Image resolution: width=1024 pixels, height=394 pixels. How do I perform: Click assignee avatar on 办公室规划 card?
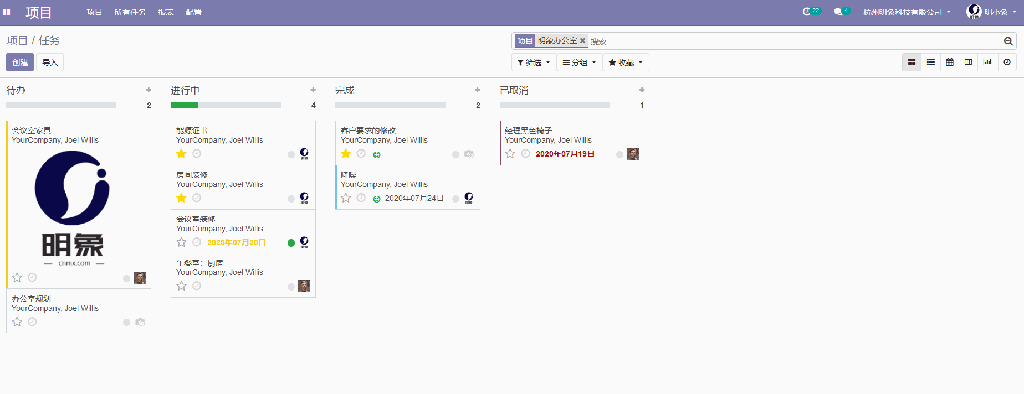pyautogui.click(x=140, y=322)
